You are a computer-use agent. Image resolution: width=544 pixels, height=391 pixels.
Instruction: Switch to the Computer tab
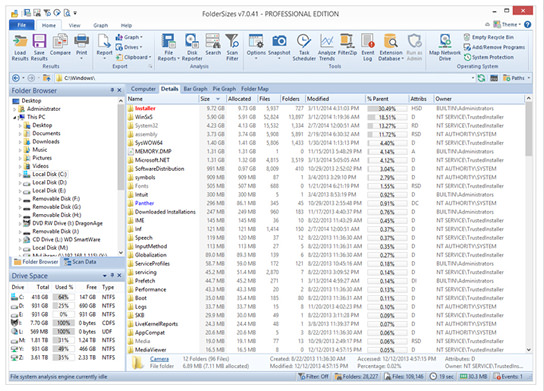143,89
